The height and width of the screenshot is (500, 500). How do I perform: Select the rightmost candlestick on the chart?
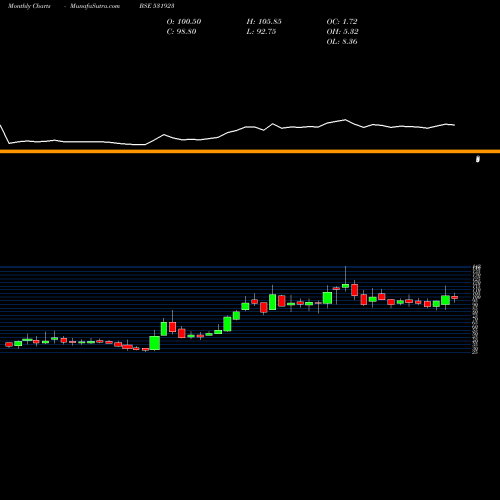point(454,297)
